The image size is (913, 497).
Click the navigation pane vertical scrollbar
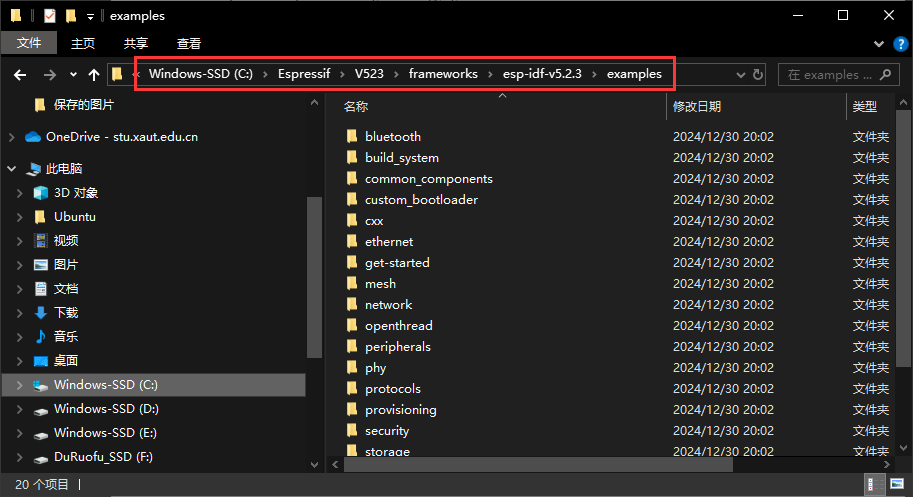pos(314,270)
